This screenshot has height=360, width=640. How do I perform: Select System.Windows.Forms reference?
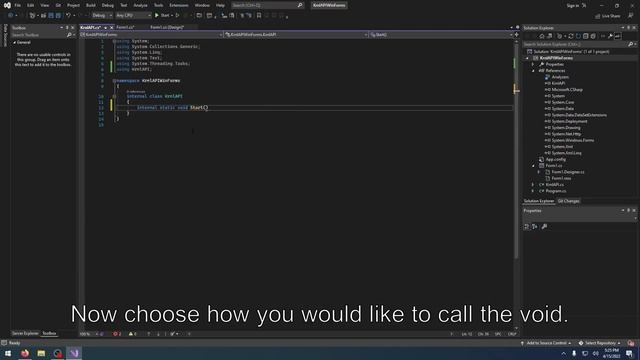(x=572, y=140)
